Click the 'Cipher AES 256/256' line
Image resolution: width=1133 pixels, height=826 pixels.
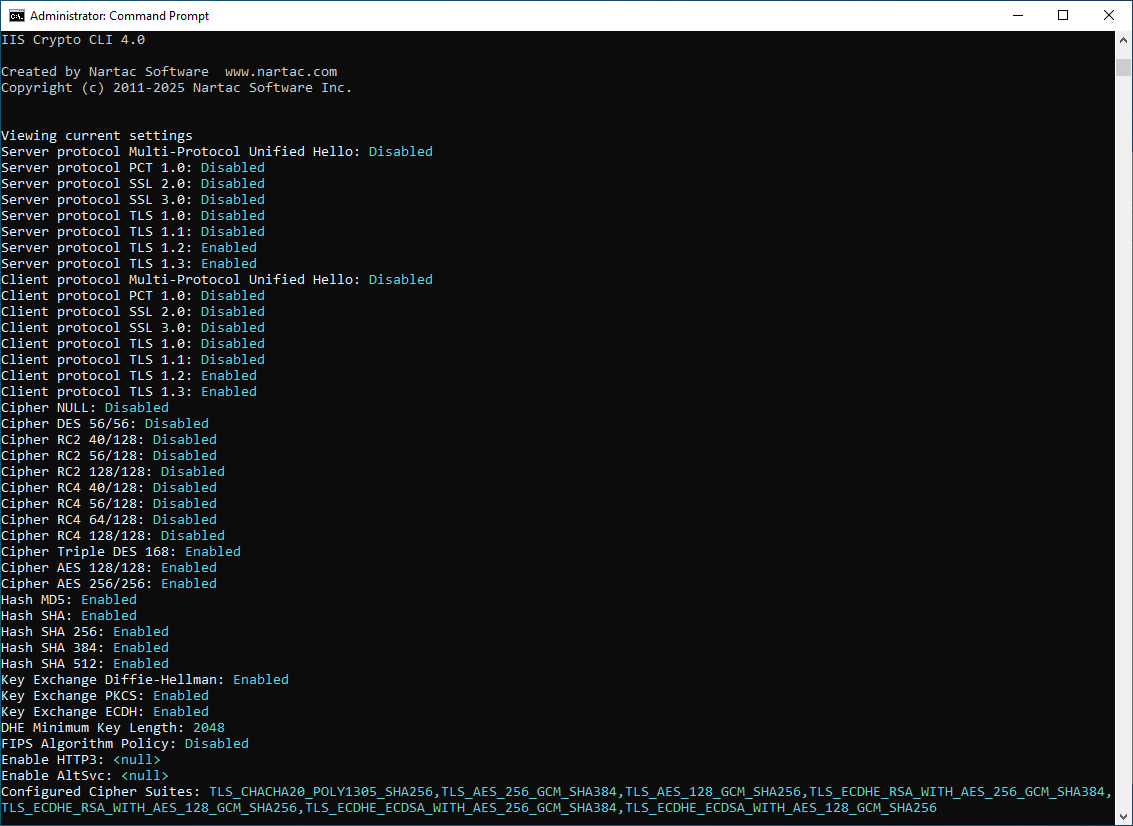coord(109,584)
